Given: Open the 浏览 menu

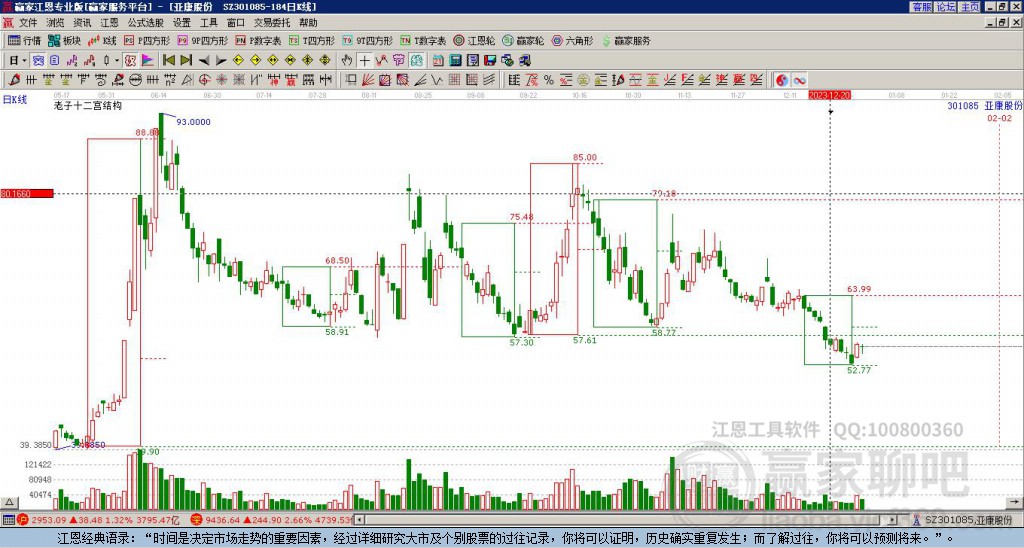Looking at the screenshot, I should (x=55, y=23).
